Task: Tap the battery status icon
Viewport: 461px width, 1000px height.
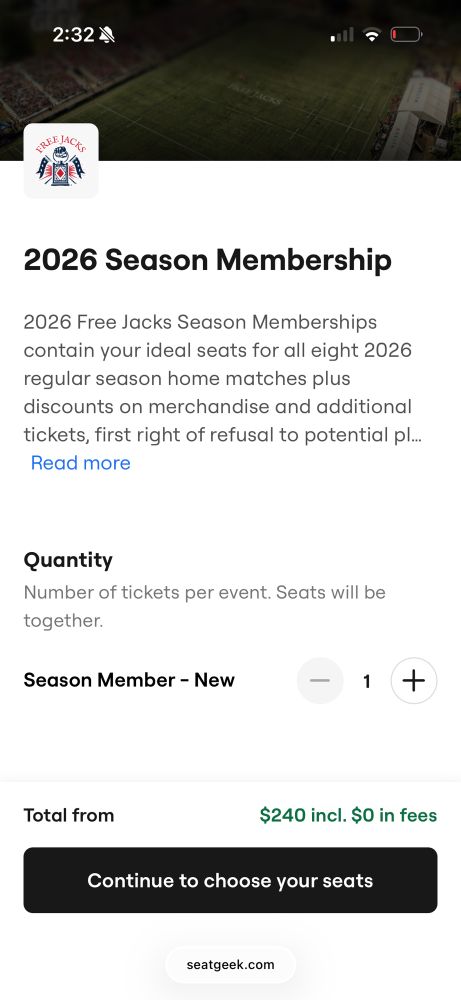Action: [406, 34]
